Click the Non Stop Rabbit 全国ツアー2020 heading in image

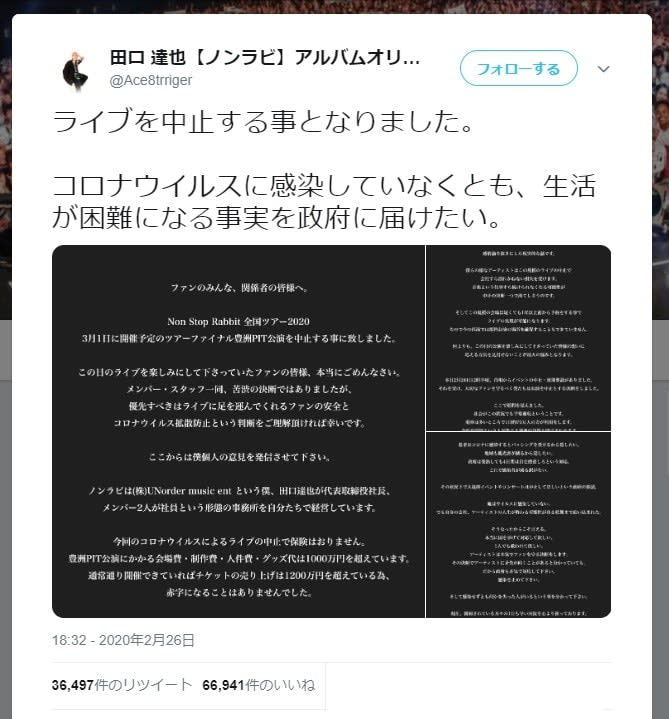(238, 321)
